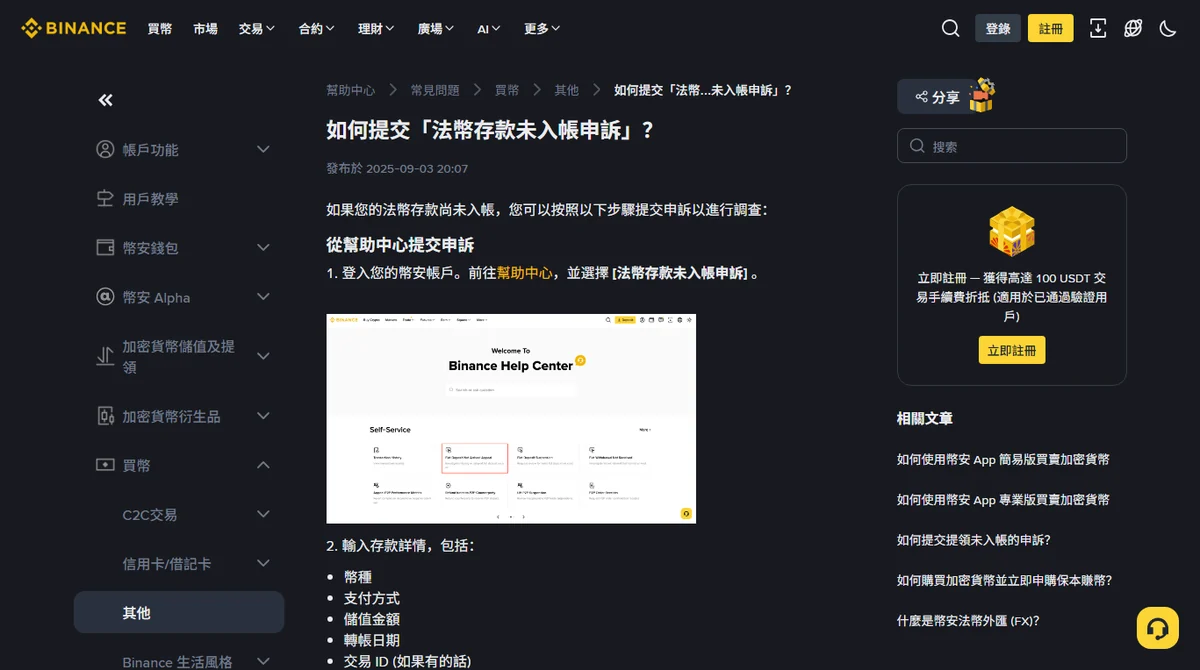Click bullet text 儲值金額

click(x=372, y=619)
